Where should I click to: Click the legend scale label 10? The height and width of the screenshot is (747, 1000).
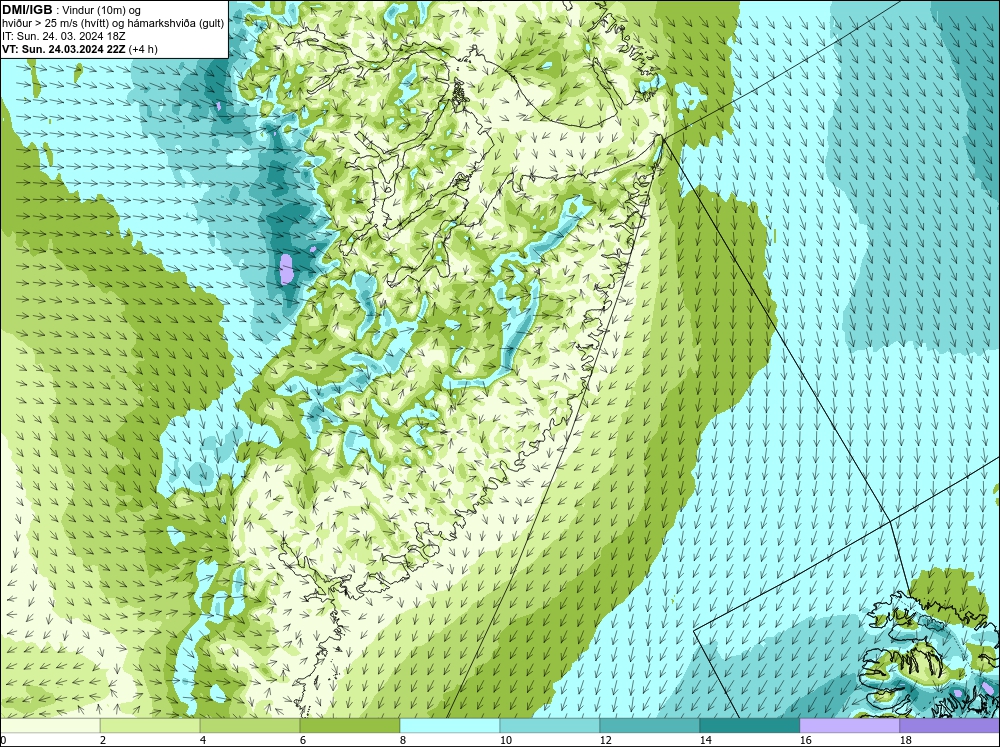click(x=505, y=740)
